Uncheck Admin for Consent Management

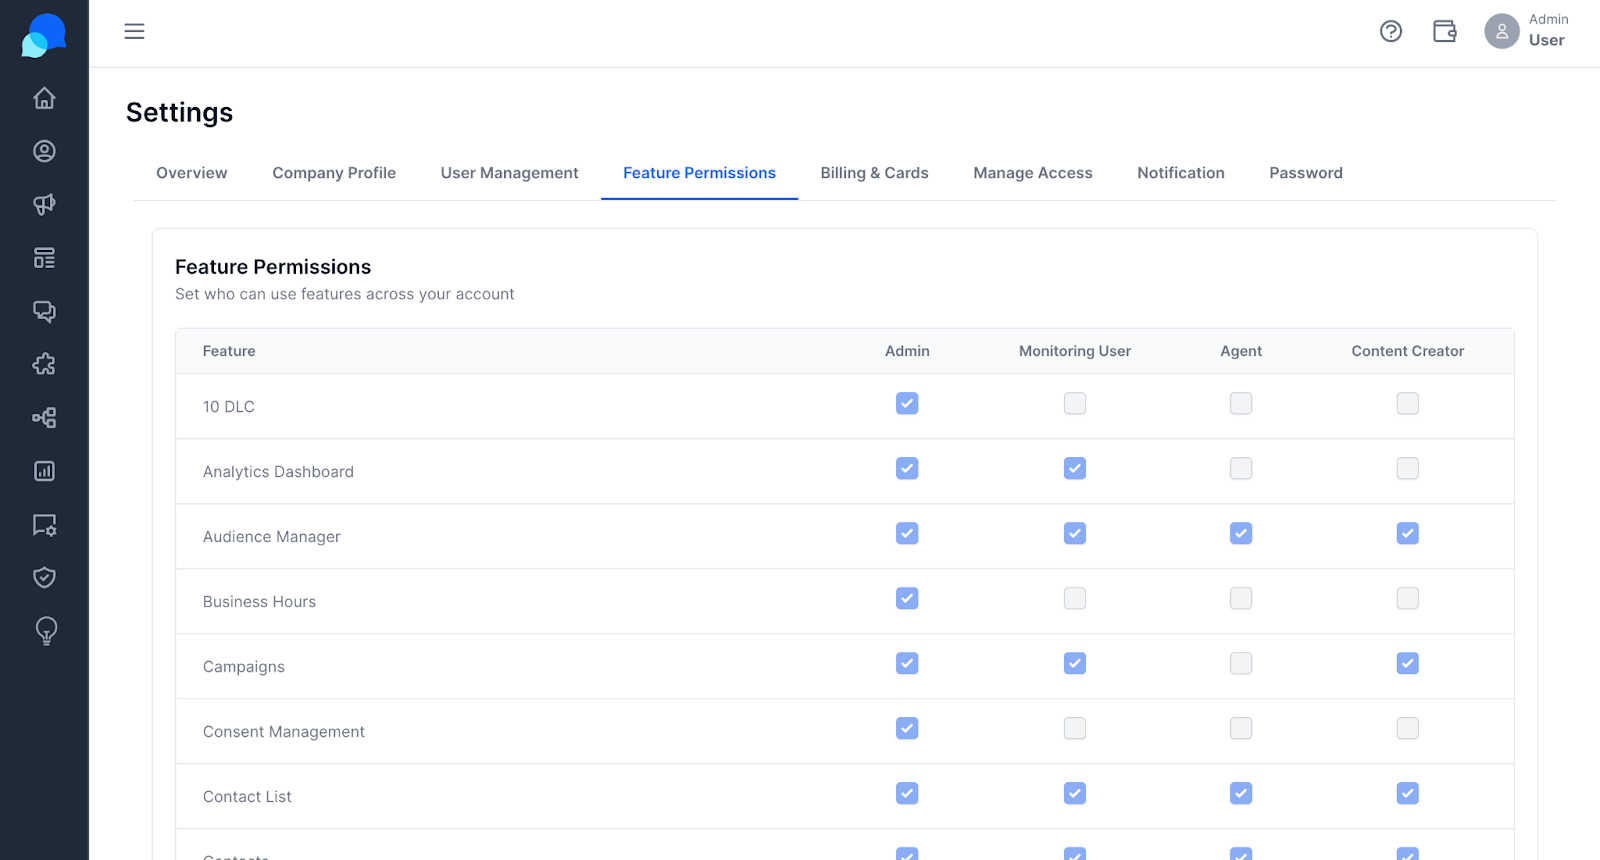pos(907,728)
